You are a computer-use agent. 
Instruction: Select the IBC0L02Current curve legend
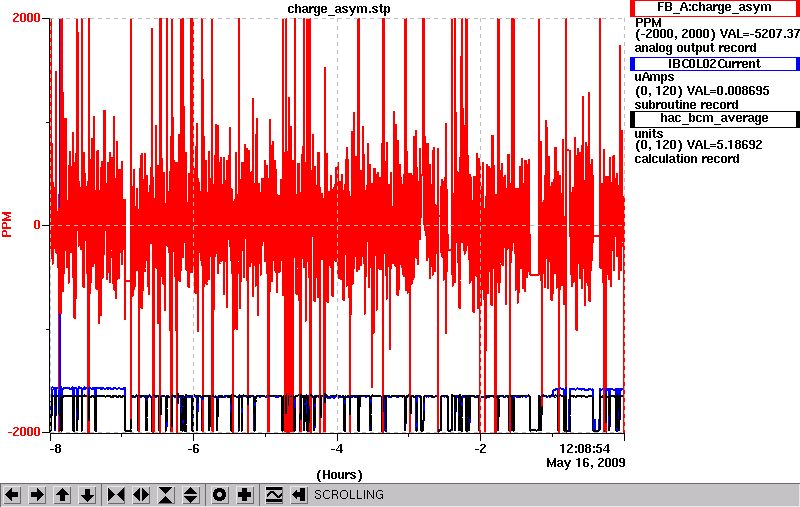pyautogui.click(x=714, y=64)
